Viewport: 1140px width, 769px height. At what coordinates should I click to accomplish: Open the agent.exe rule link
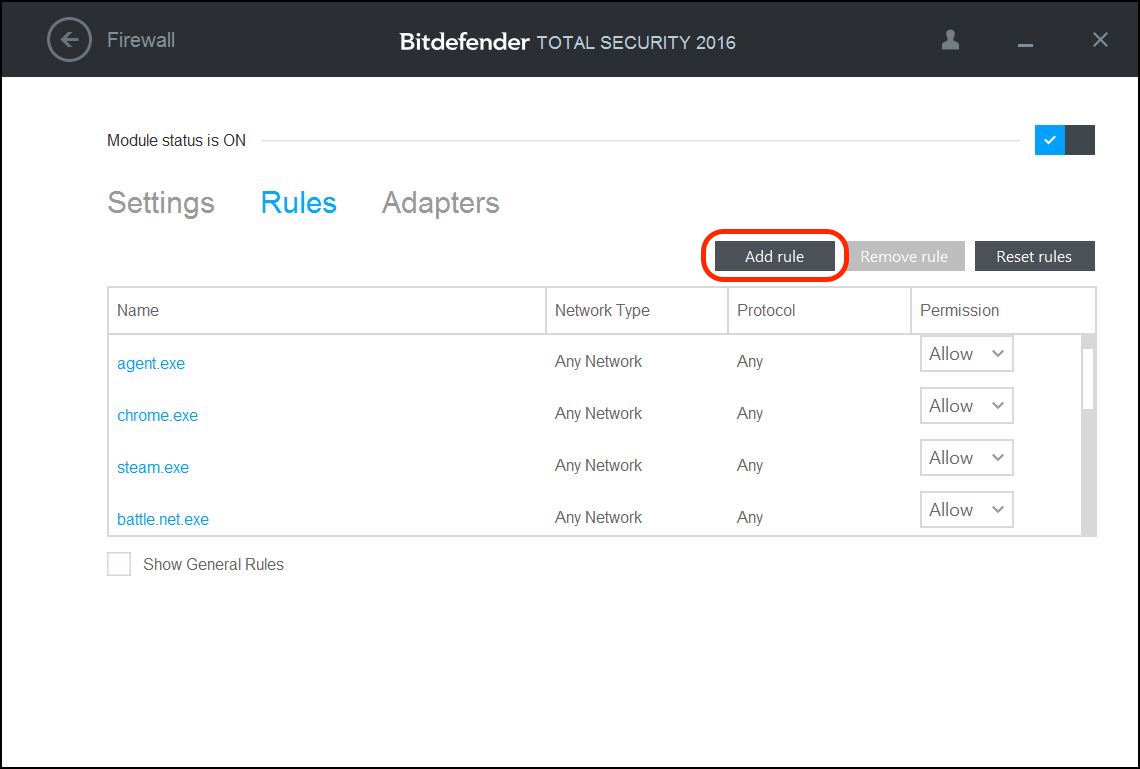[x=151, y=363]
